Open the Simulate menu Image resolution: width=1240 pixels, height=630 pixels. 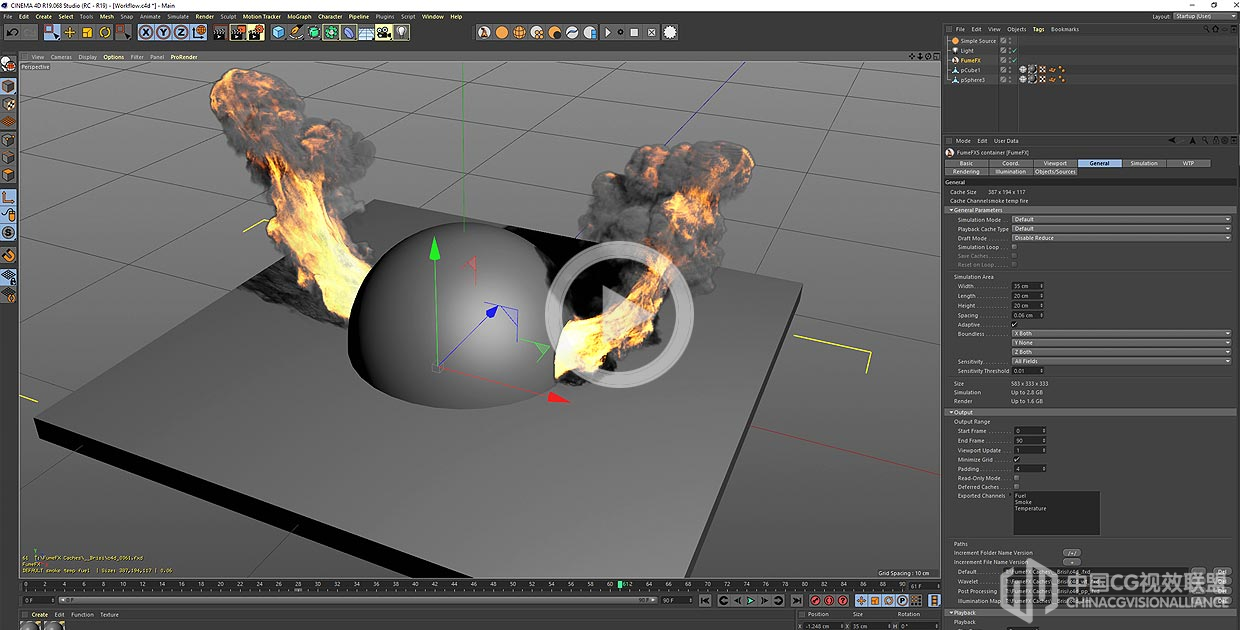(x=178, y=17)
